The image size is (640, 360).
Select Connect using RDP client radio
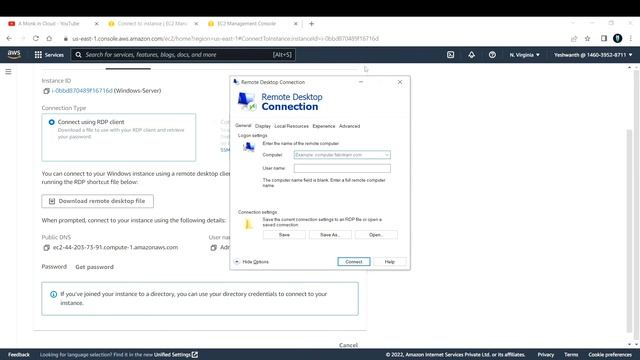click(51, 122)
